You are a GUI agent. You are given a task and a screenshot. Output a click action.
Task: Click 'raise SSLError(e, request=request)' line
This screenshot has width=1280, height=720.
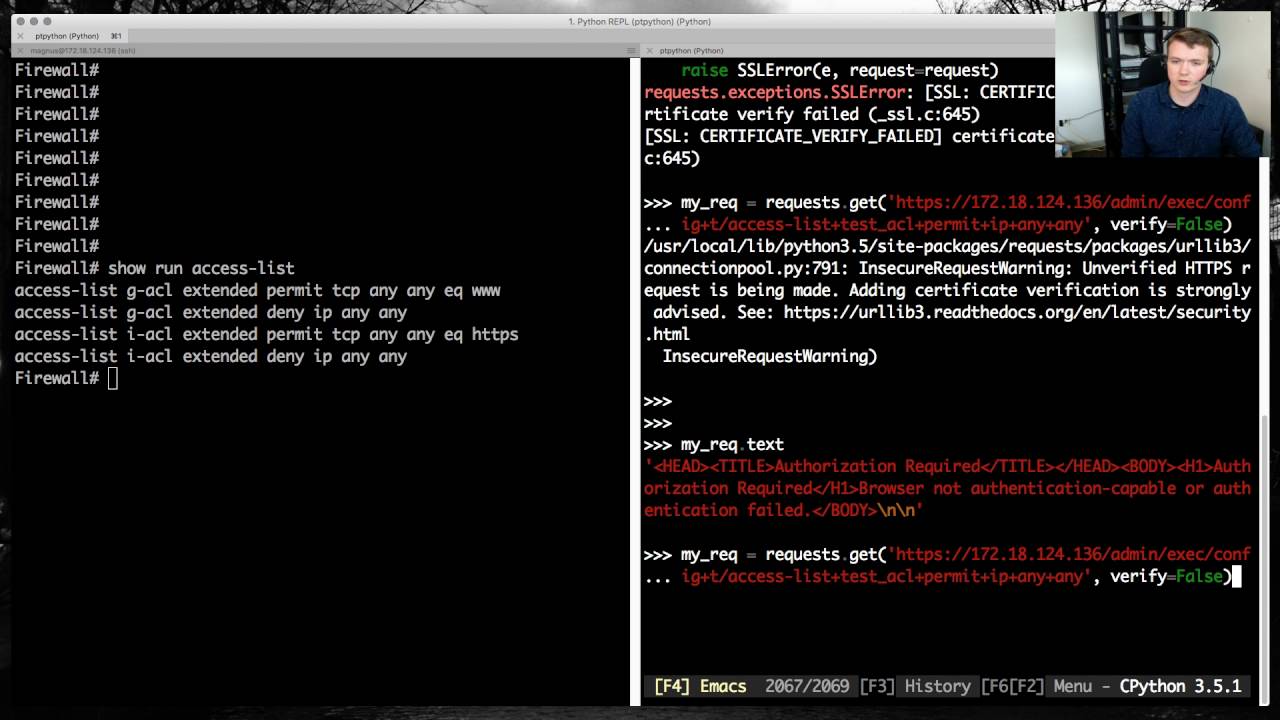point(840,70)
